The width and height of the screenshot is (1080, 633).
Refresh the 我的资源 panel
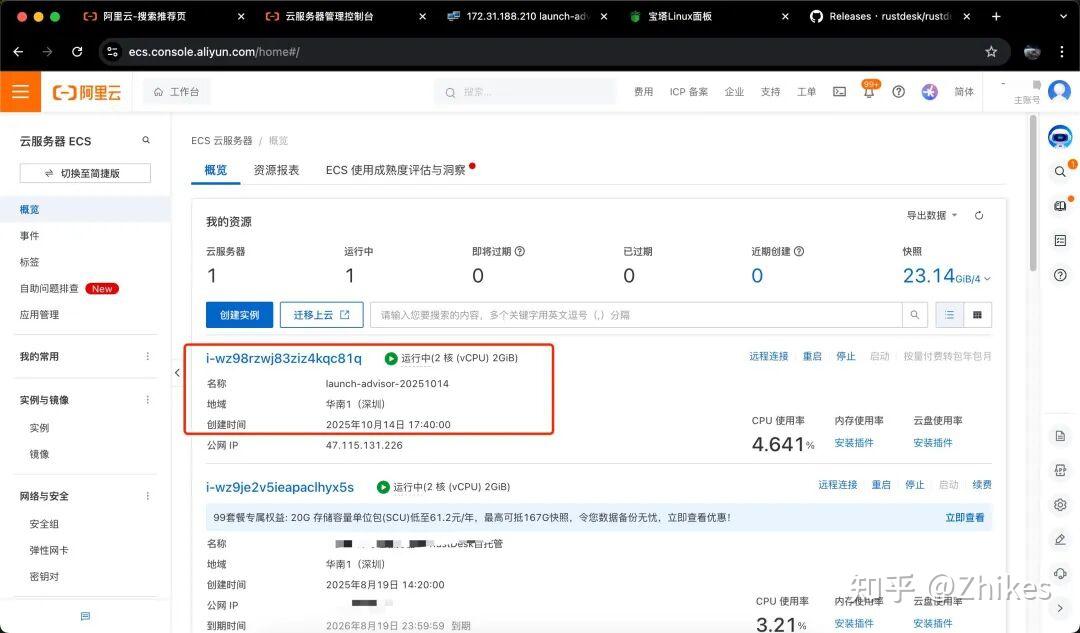coord(979,216)
